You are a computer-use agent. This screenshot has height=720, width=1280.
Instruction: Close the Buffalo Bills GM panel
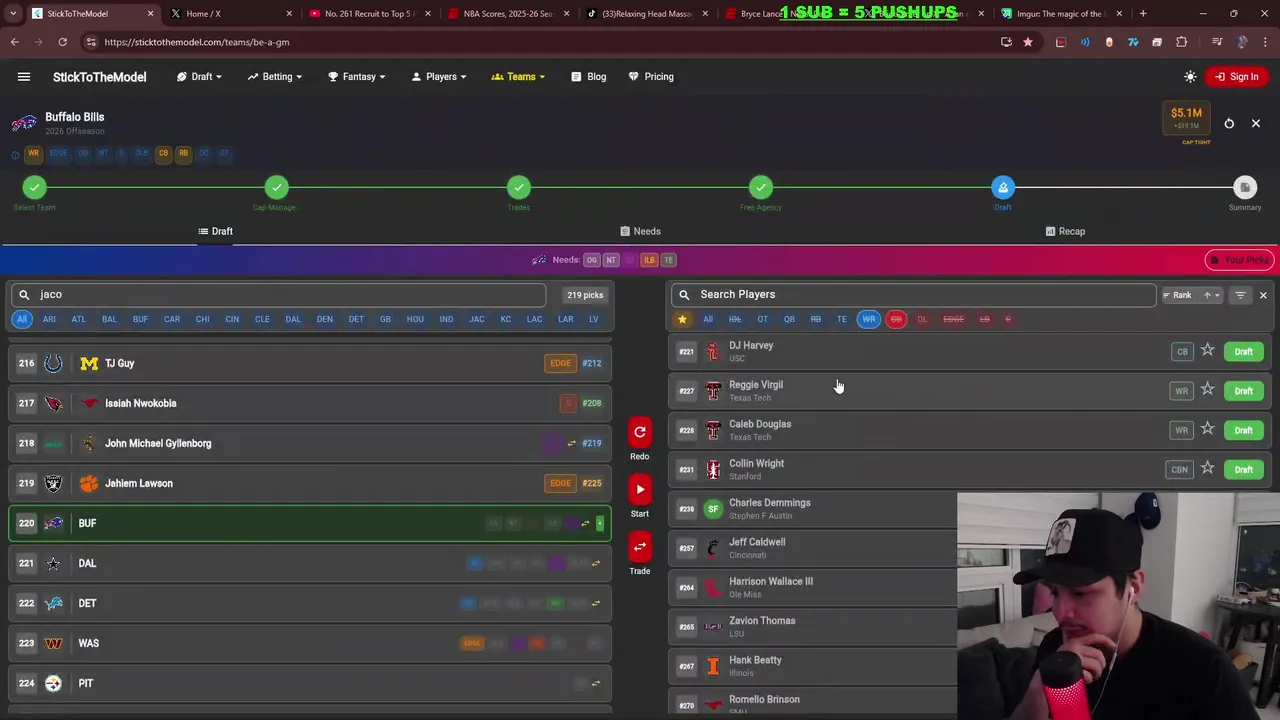pyautogui.click(x=1256, y=124)
